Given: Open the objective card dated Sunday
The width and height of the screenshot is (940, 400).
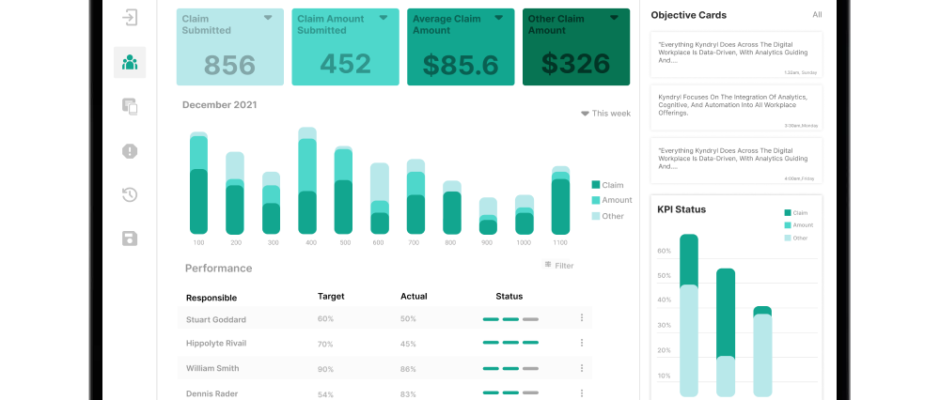Looking at the screenshot, I should coord(737,55).
